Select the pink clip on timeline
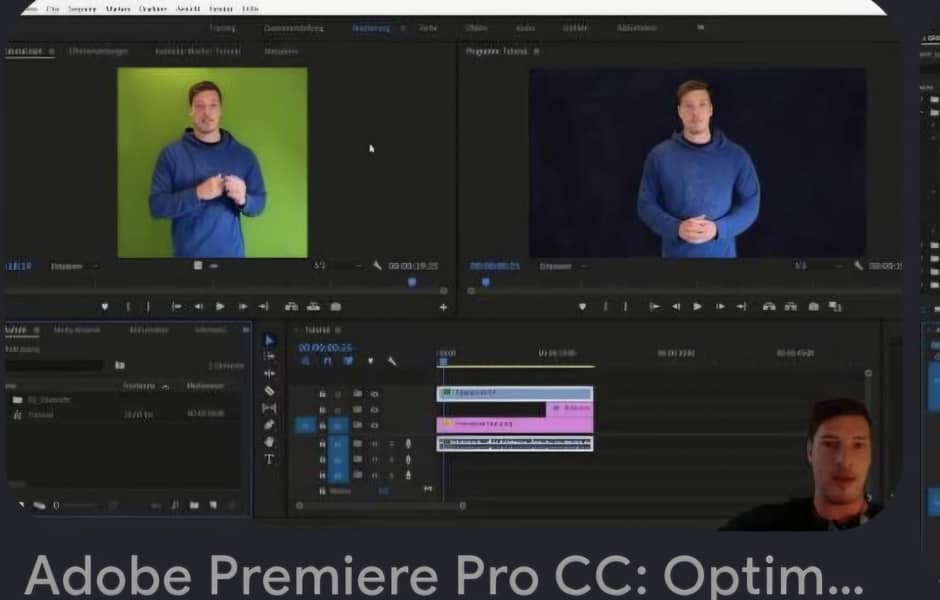Screen dimensions: 940x600 [515, 424]
